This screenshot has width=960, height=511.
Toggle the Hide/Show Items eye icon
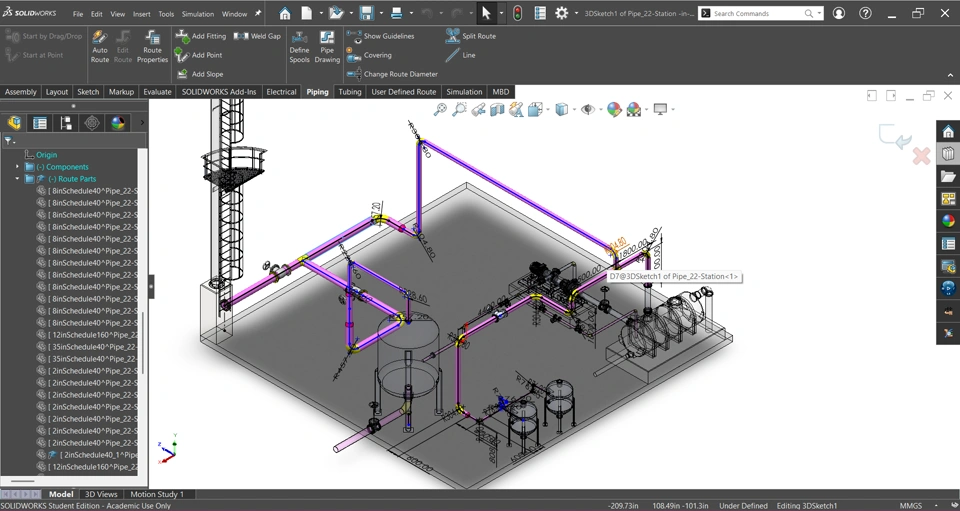click(x=587, y=110)
